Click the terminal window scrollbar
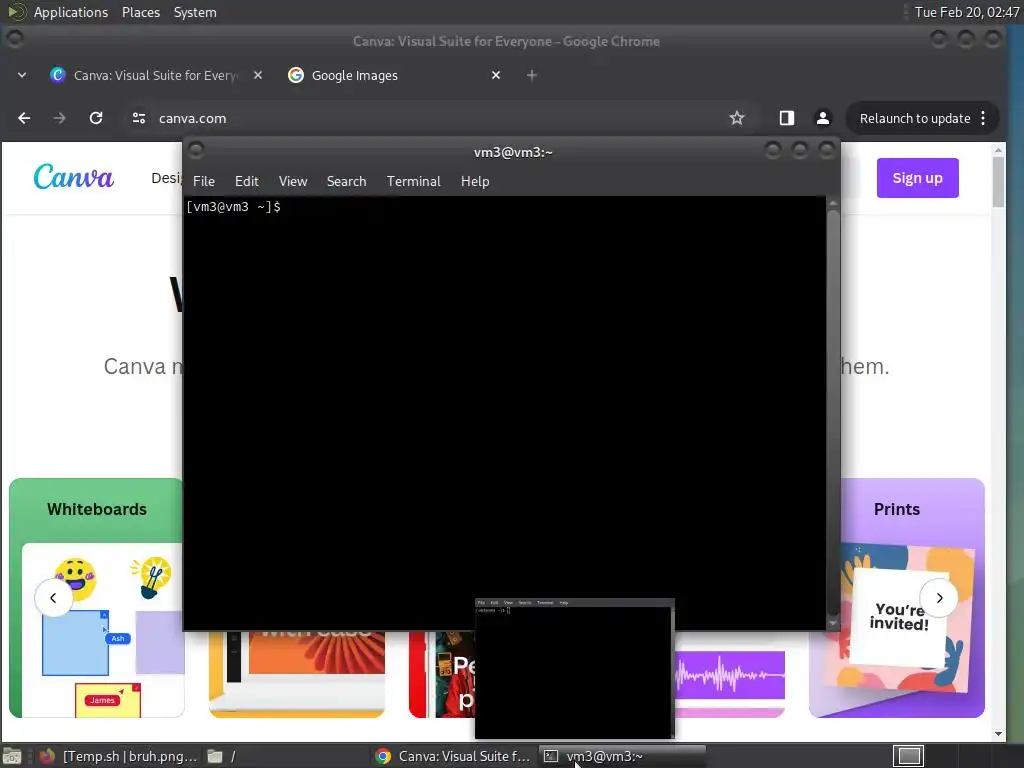Image resolution: width=1024 pixels, height=768 pixels. tap(833, 411)
